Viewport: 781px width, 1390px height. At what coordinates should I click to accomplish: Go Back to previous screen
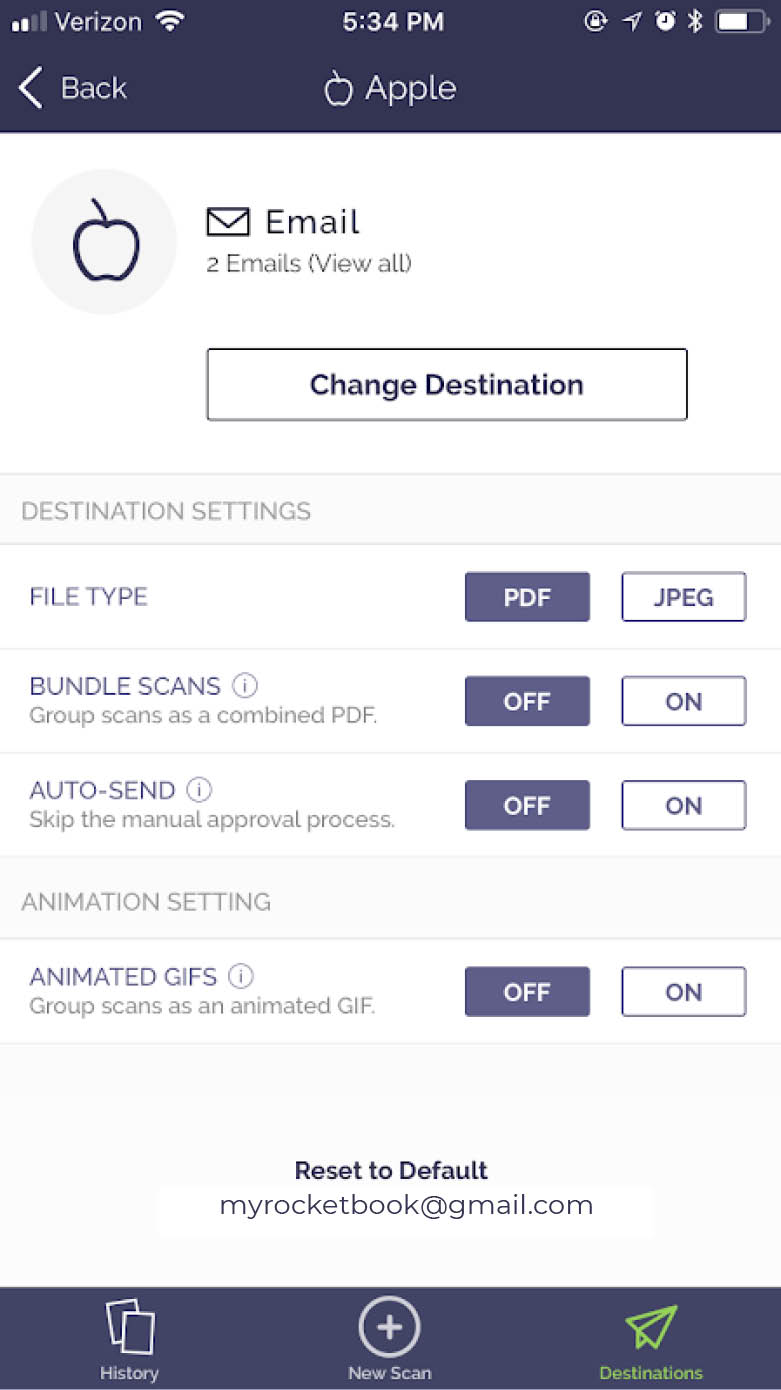pyautogui.click(x=73, y=88)
